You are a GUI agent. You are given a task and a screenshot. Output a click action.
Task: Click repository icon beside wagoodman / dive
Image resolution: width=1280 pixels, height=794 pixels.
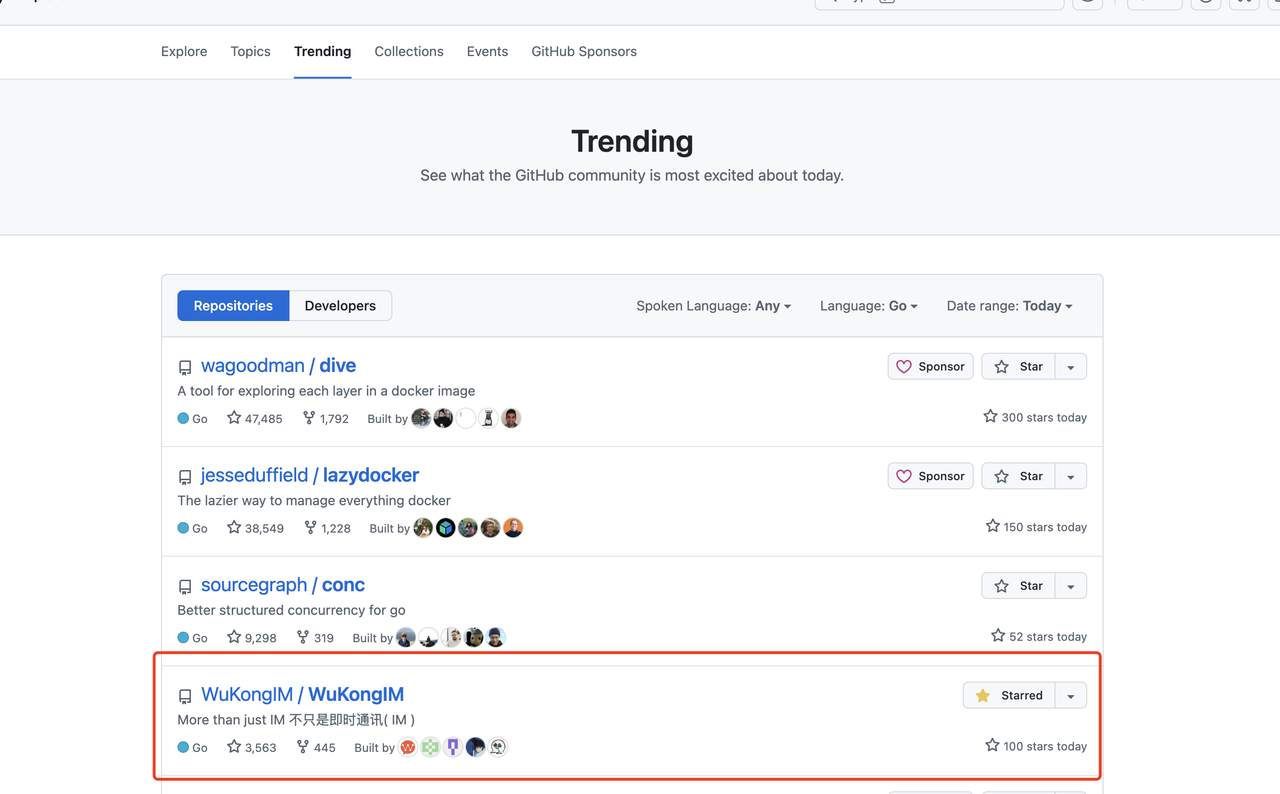coord(185,368)
